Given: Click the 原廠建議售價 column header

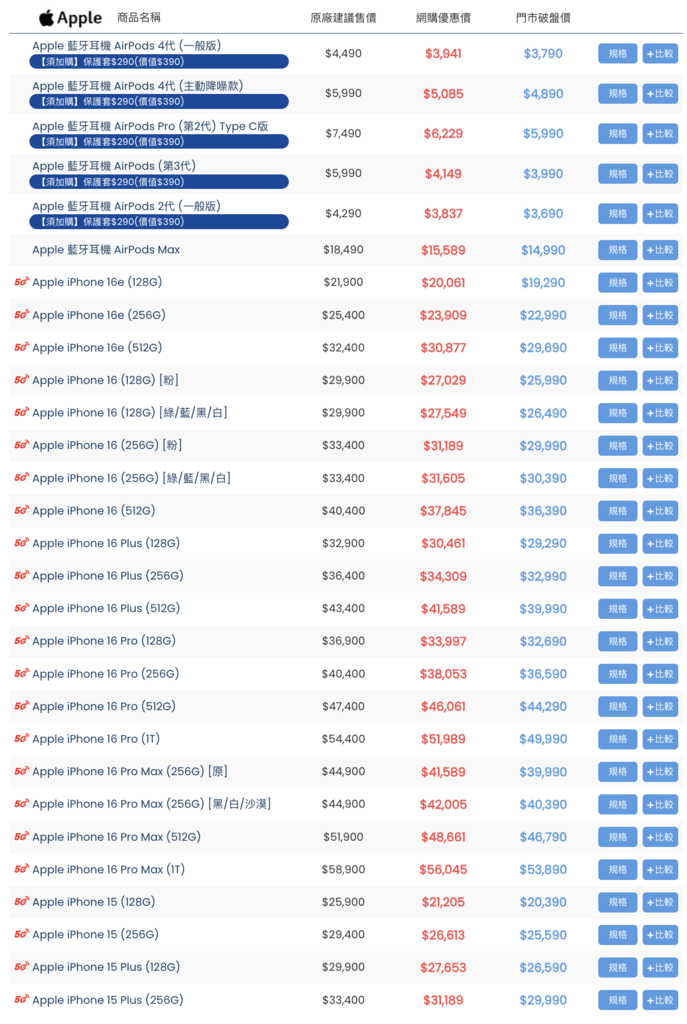Looking at the screenshot, I should click(x=343, y=18).
